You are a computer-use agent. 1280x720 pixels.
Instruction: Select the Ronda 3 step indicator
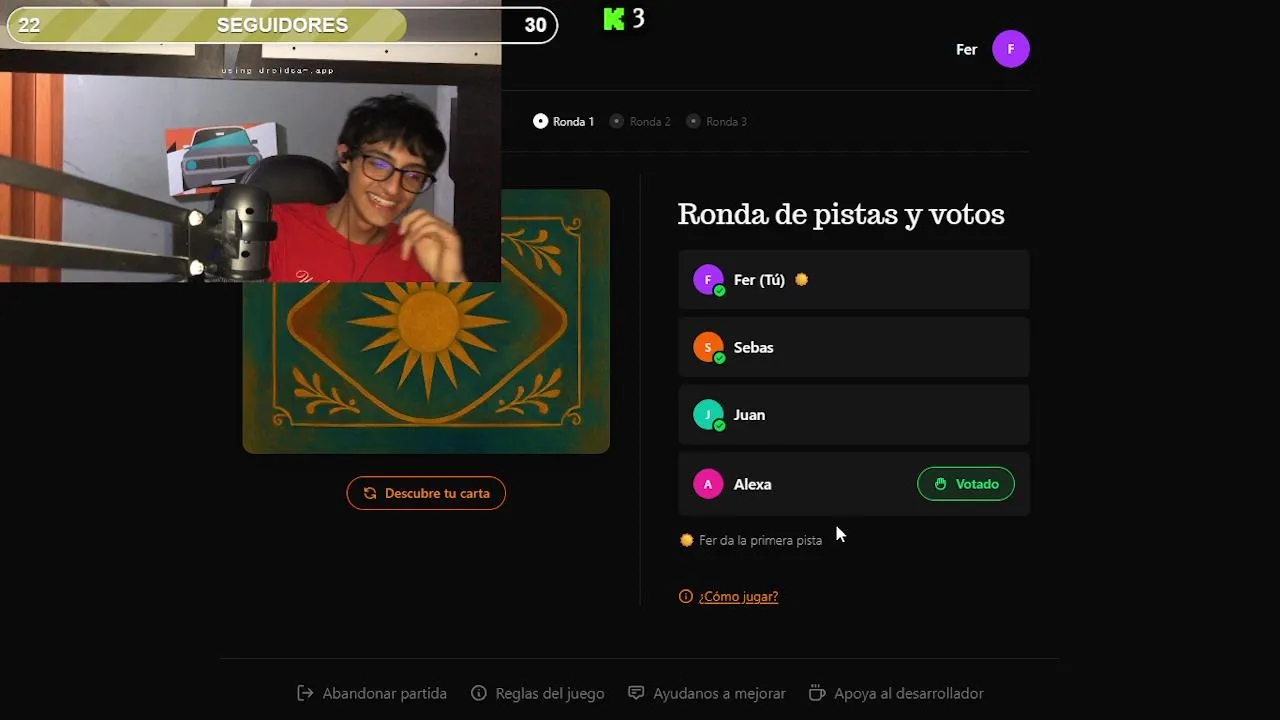coord(716,121)
